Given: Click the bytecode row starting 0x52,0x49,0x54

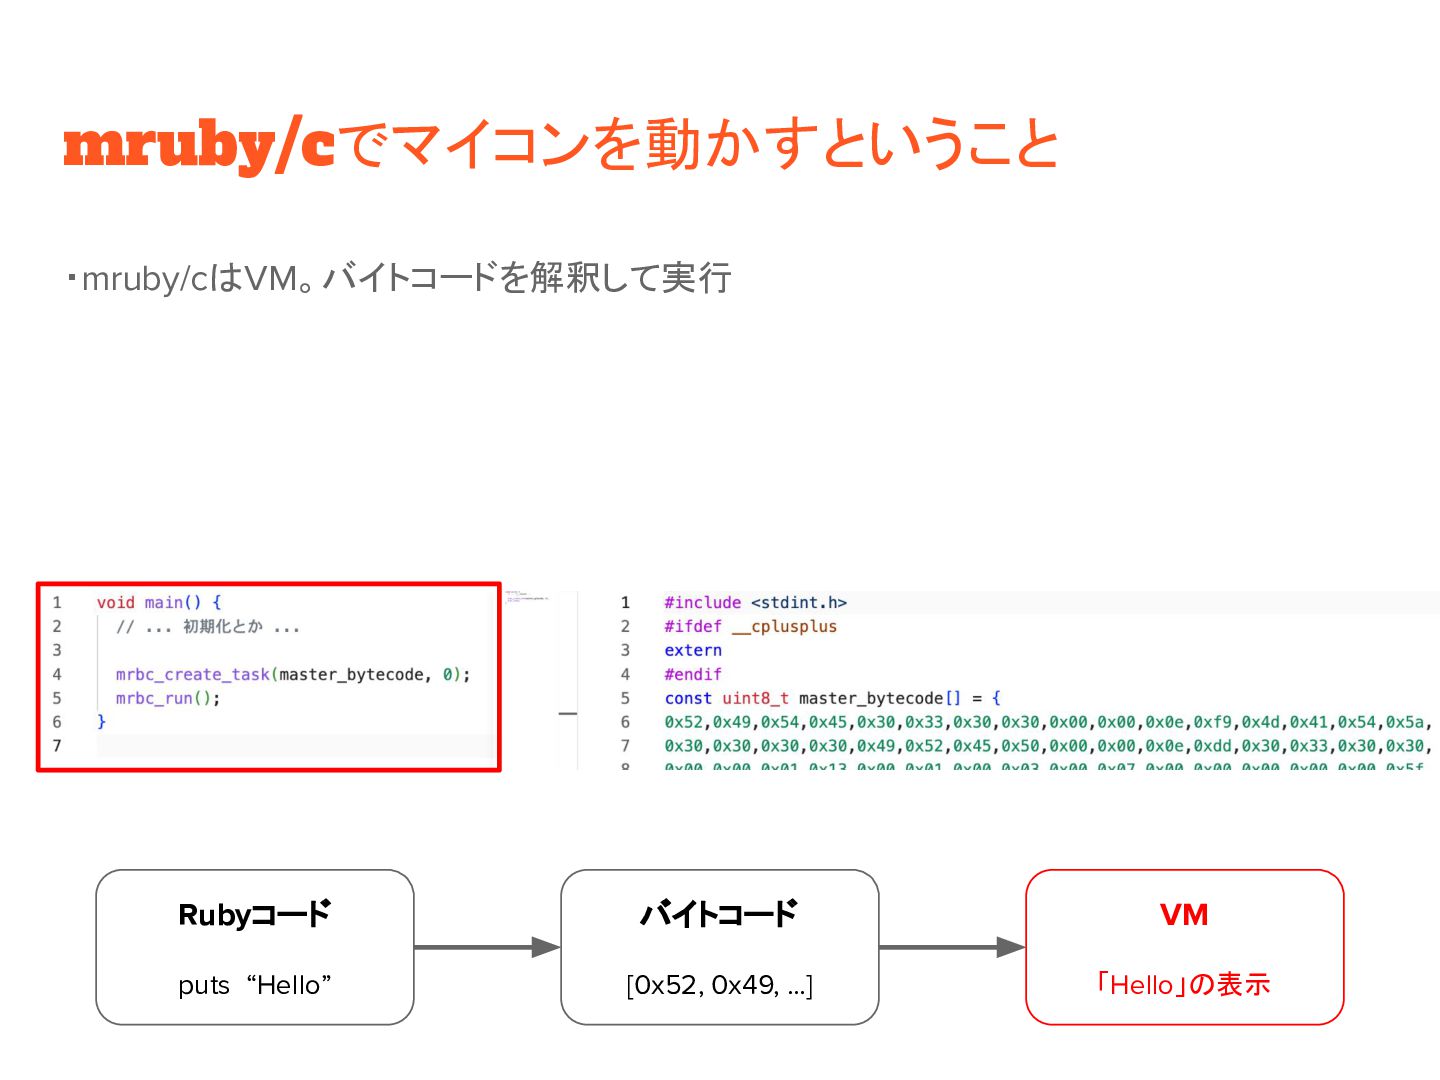Looking at the screenshot, I should pos(1049,722).
